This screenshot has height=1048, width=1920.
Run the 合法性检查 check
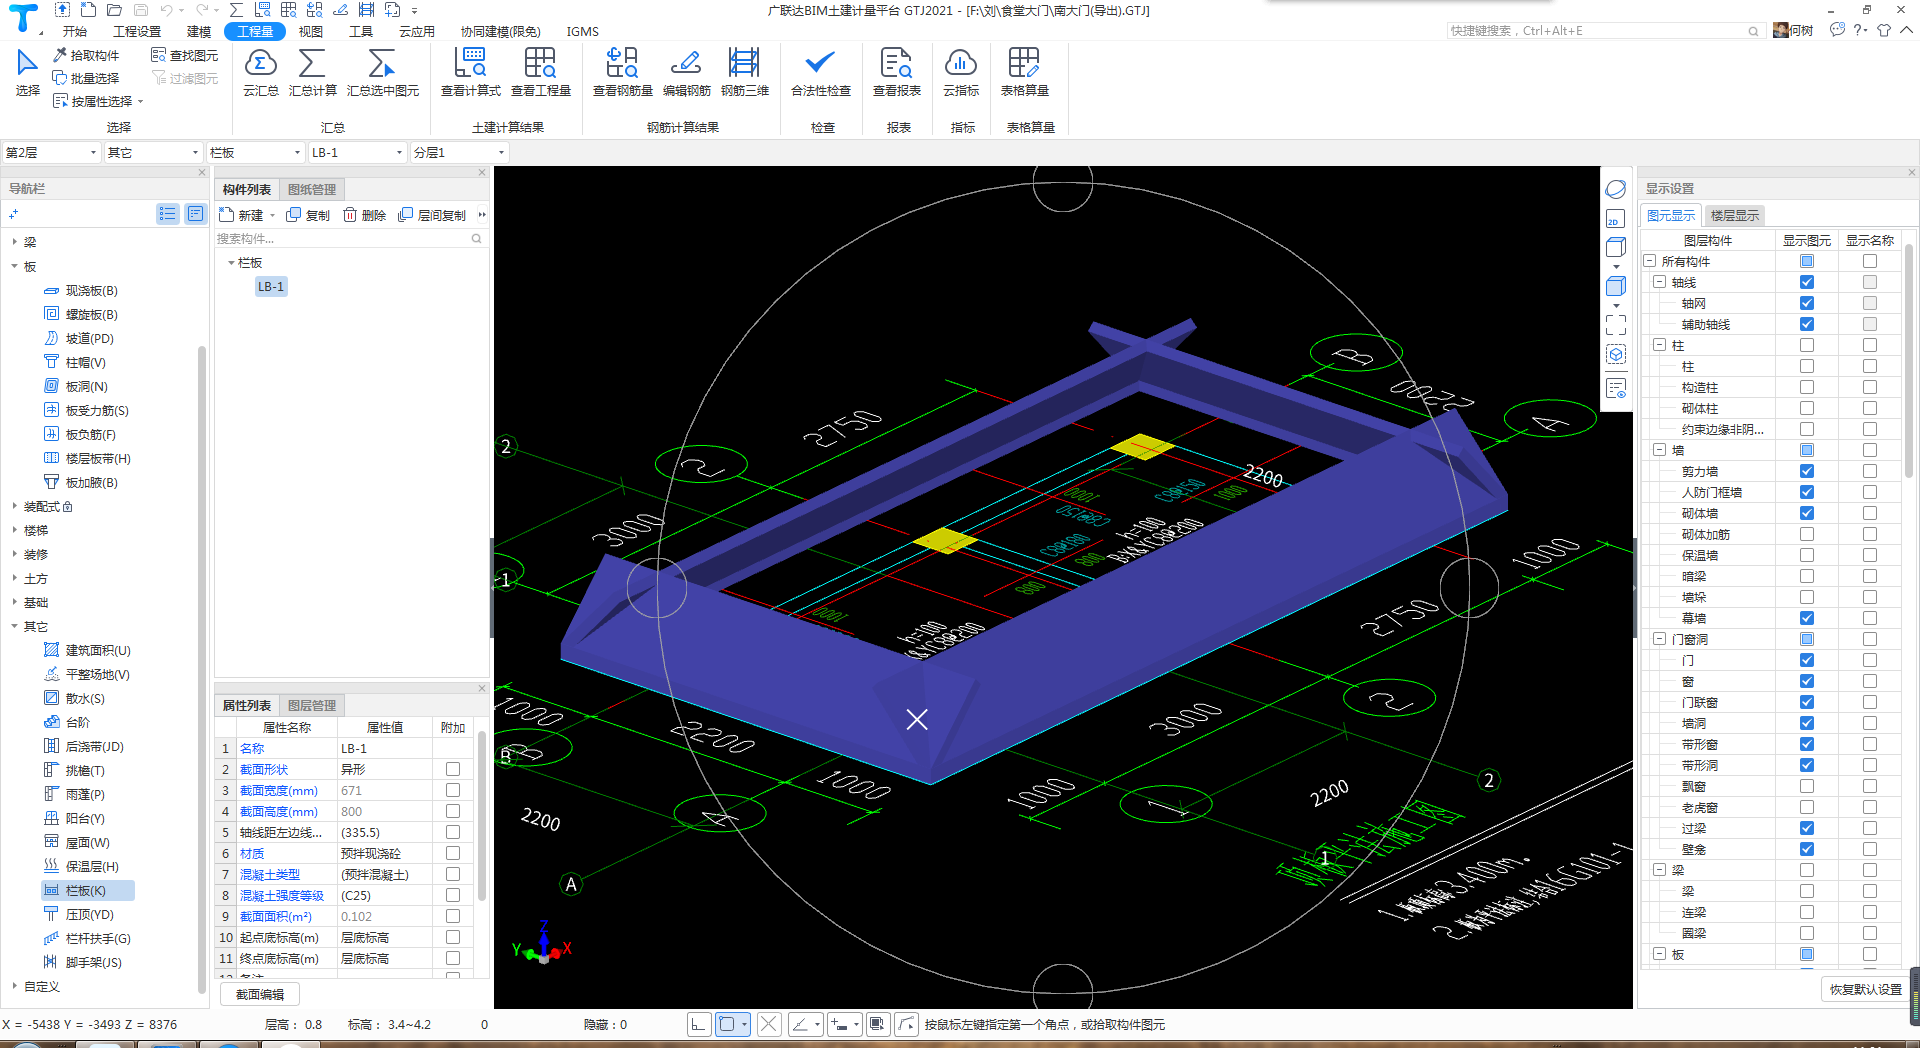[x=820, y=72]
